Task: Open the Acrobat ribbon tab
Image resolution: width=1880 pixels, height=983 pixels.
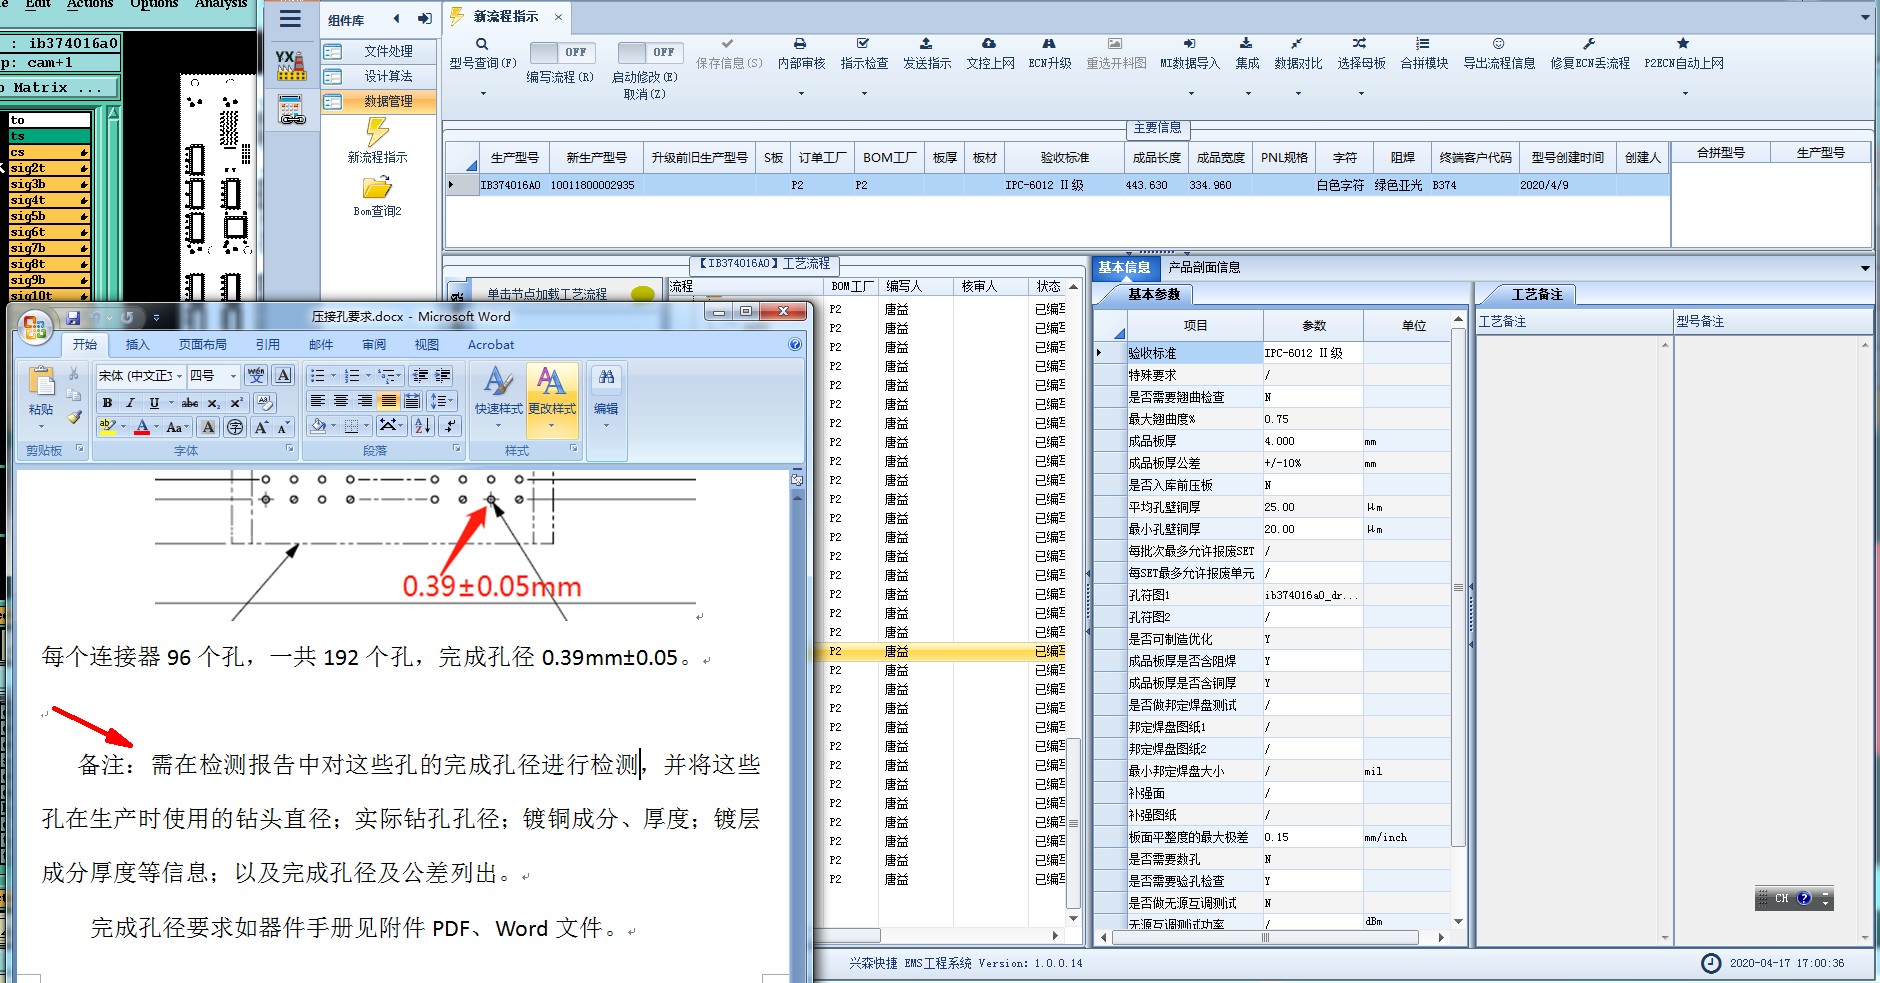Action: [491, 345]
